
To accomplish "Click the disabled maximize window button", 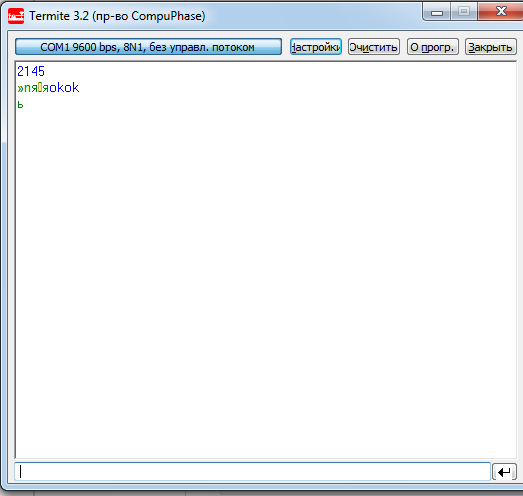I will point(464,12).
